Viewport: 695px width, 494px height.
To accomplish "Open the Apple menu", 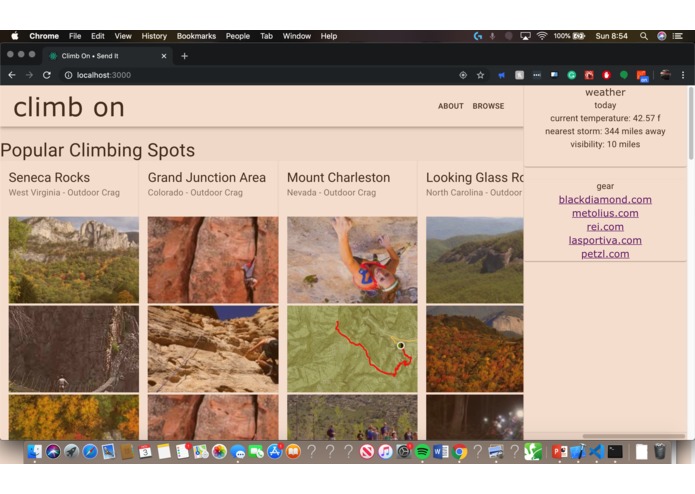I will 15,36.
